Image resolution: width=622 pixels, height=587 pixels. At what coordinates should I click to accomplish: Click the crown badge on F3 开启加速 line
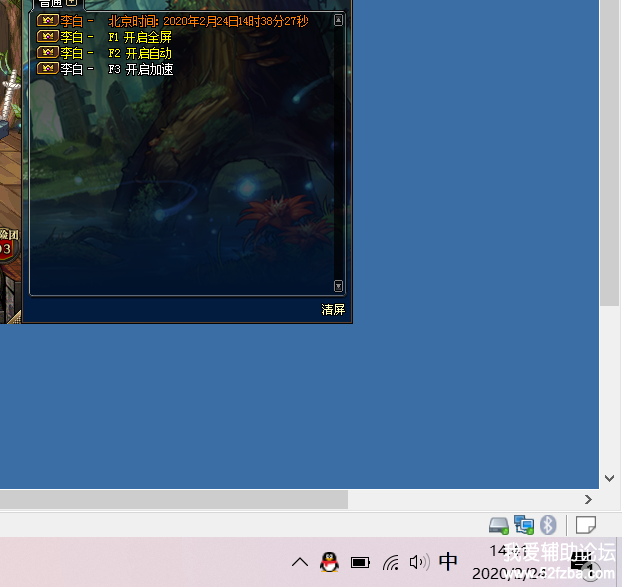pyautogui.click(x=48, y=69)
